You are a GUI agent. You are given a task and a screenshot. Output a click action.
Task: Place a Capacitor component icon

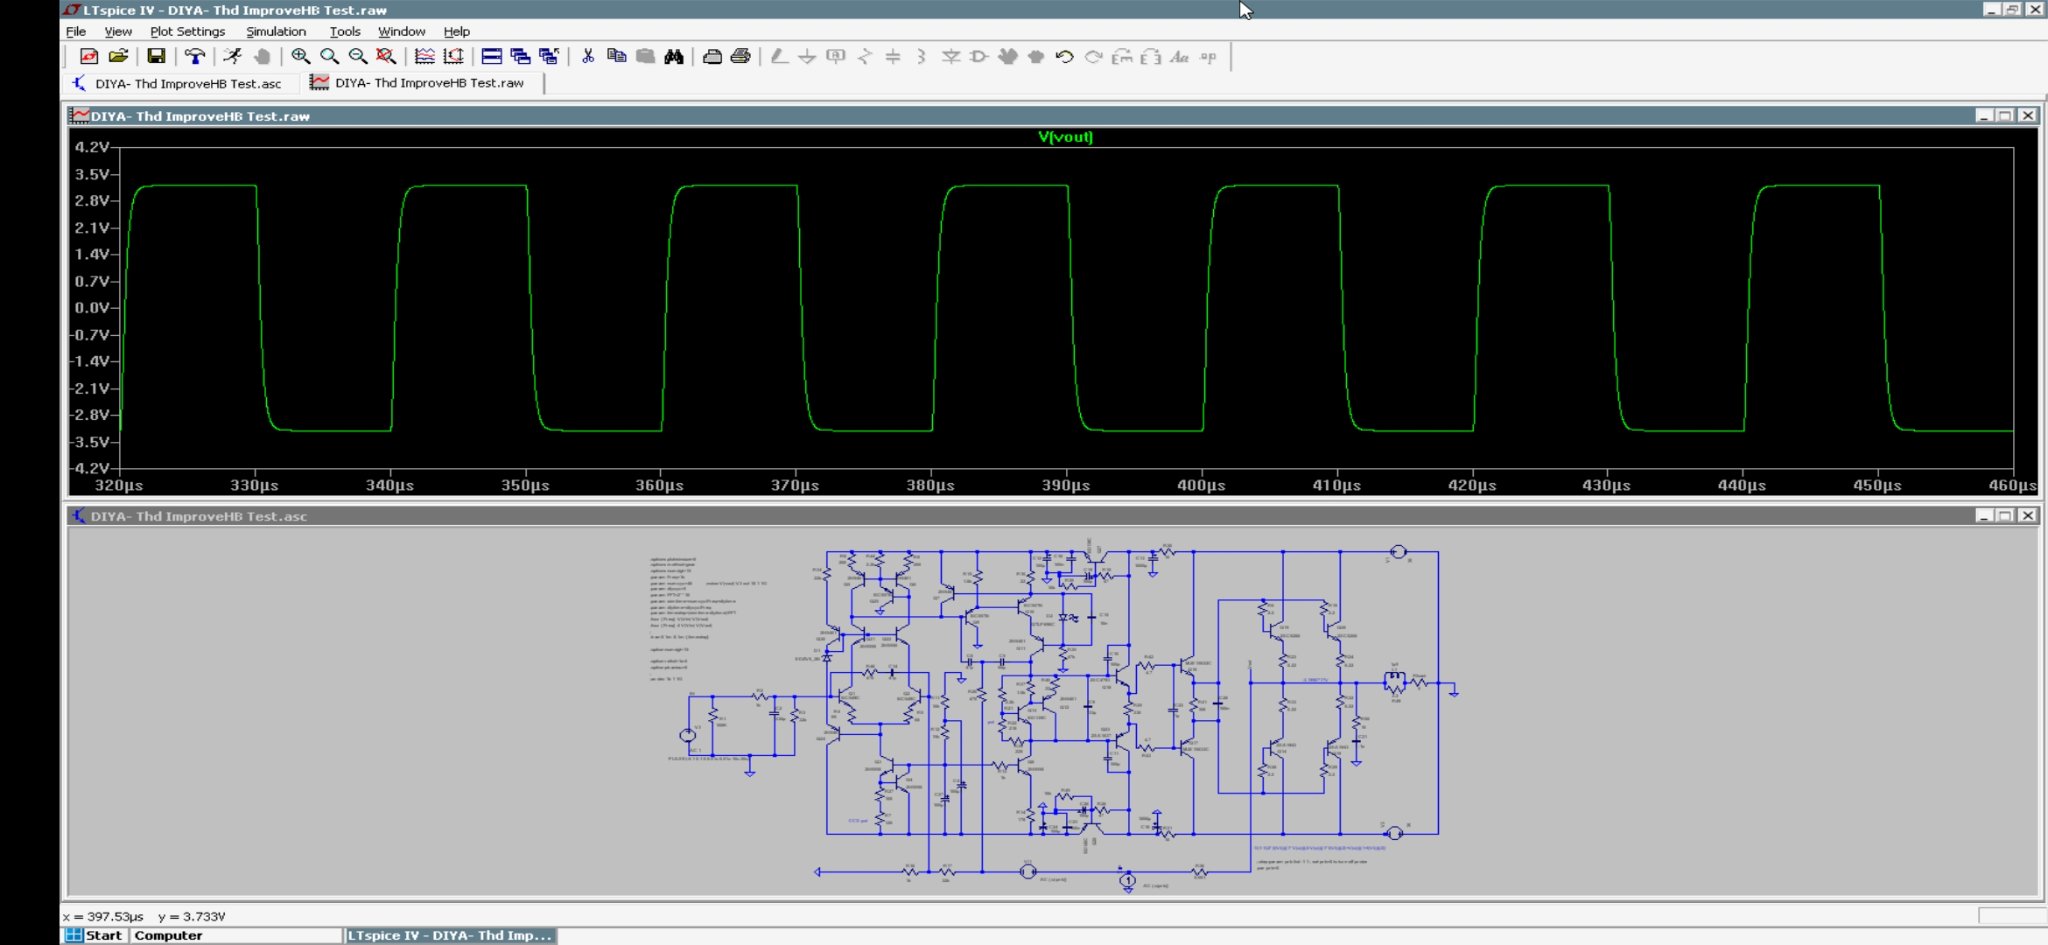(893, 57)
